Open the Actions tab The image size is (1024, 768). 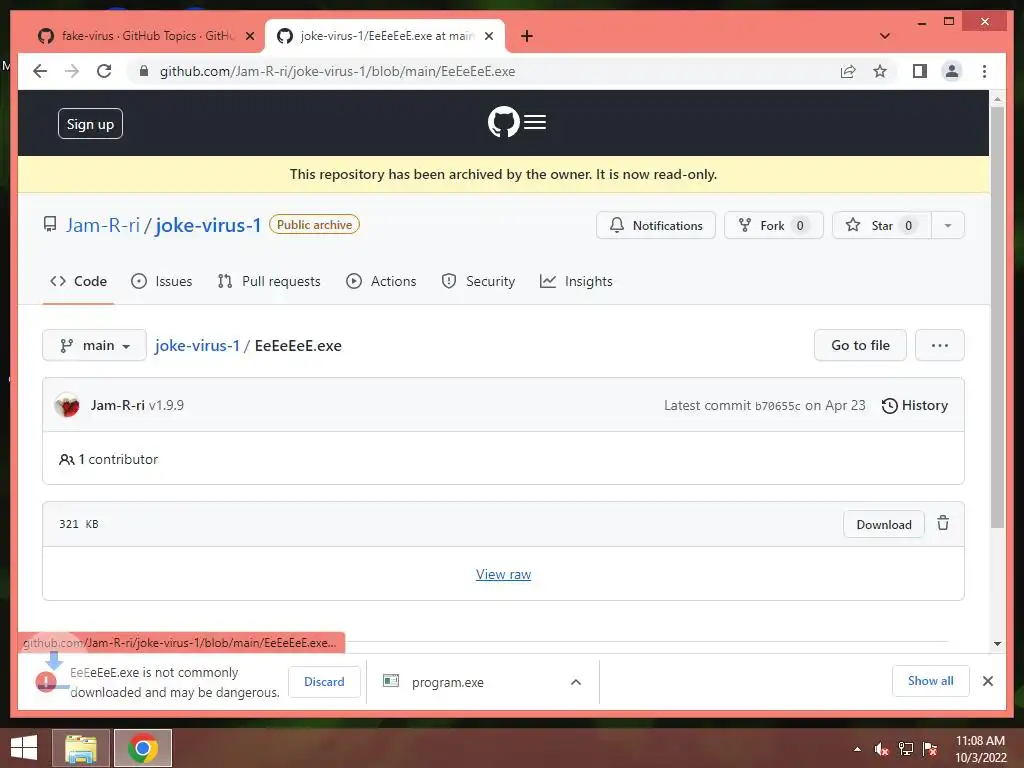pos(381,281)
